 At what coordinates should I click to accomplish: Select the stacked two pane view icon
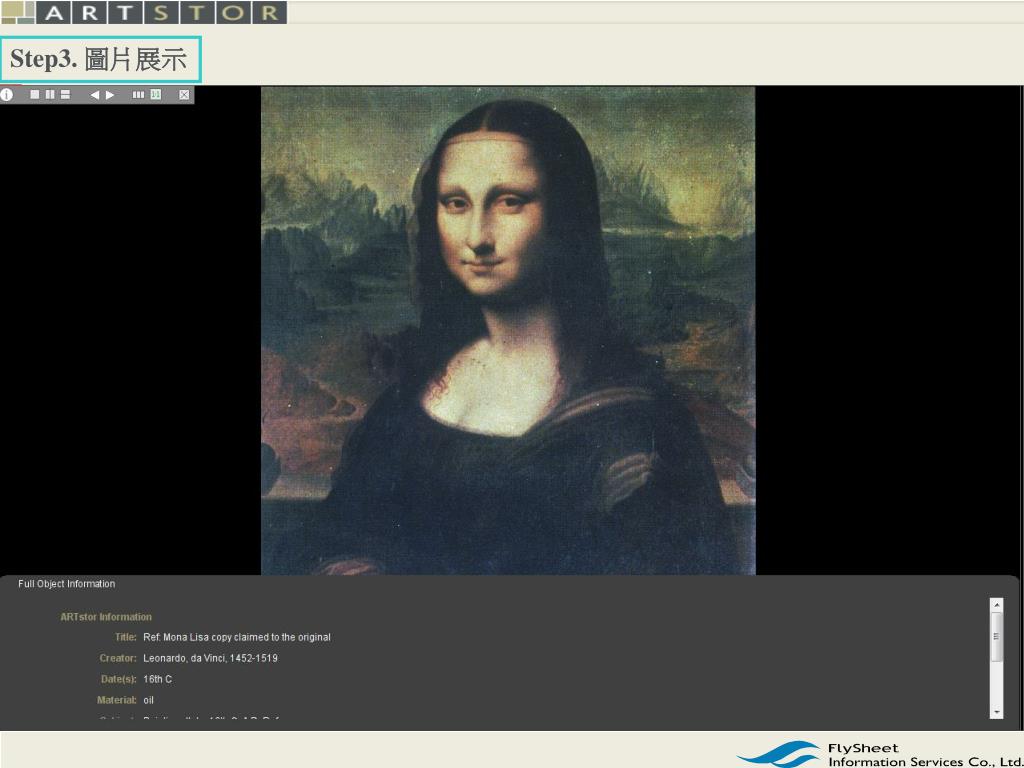click(x=65, y=95)
